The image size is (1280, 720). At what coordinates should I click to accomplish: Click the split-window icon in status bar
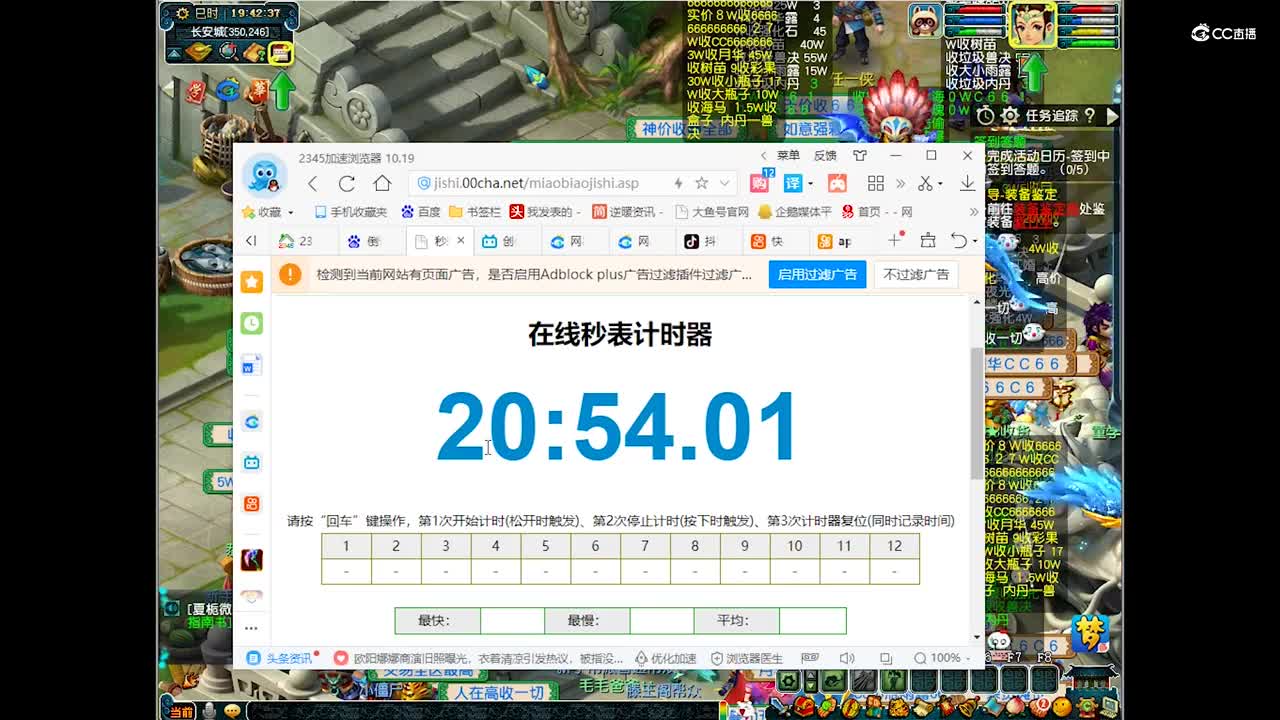point(886,658)
